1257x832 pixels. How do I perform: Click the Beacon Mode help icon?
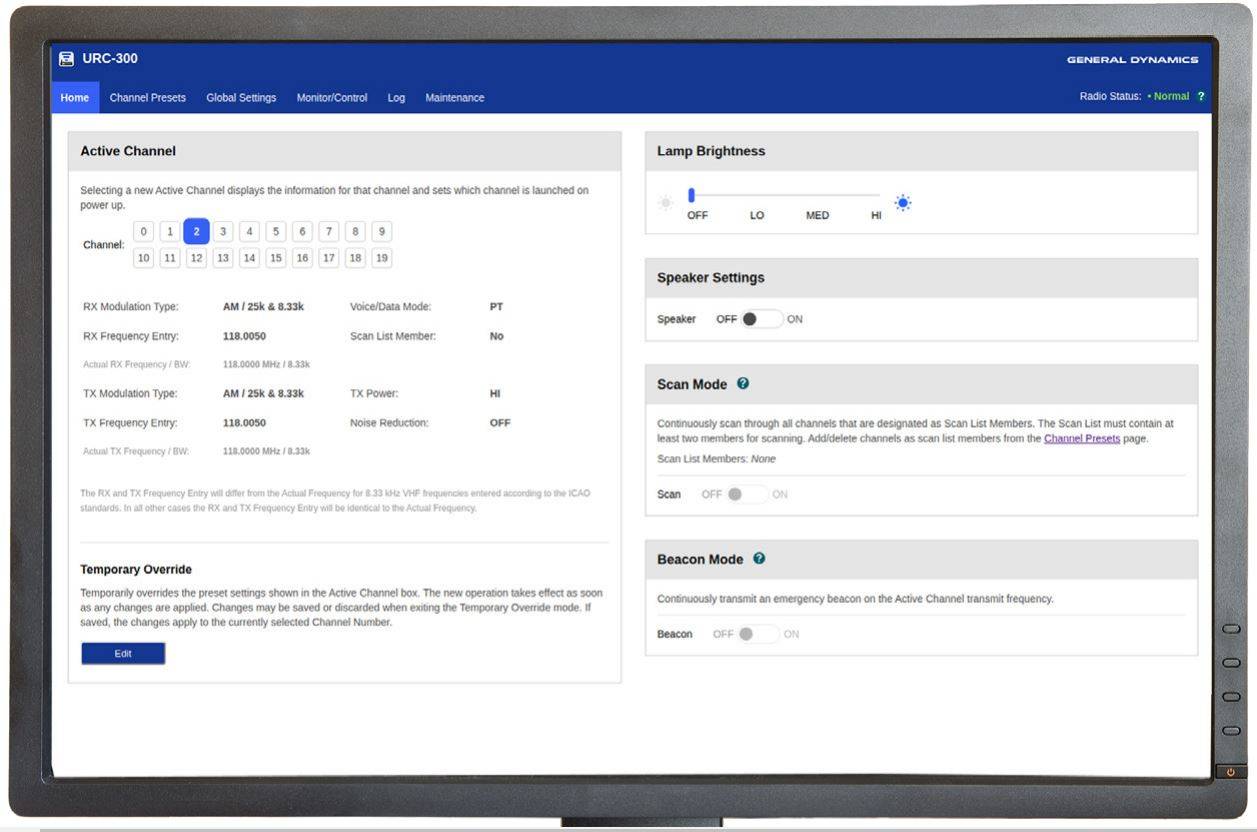759,559
